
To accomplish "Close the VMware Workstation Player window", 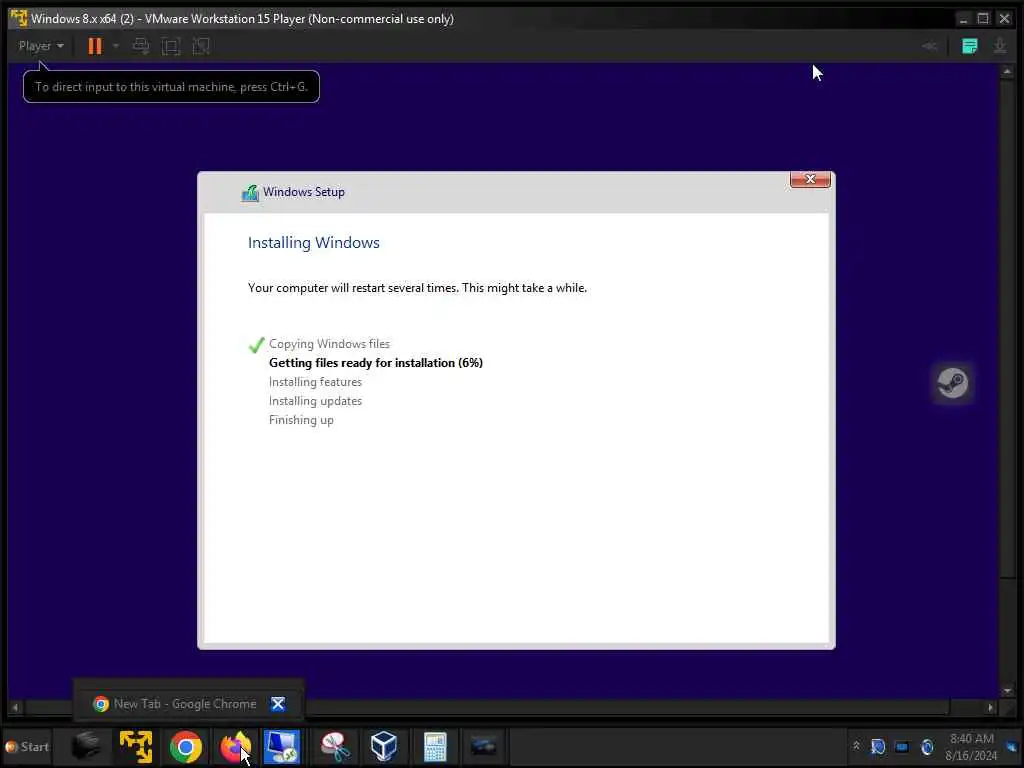I will click(x=1004, y=18).
